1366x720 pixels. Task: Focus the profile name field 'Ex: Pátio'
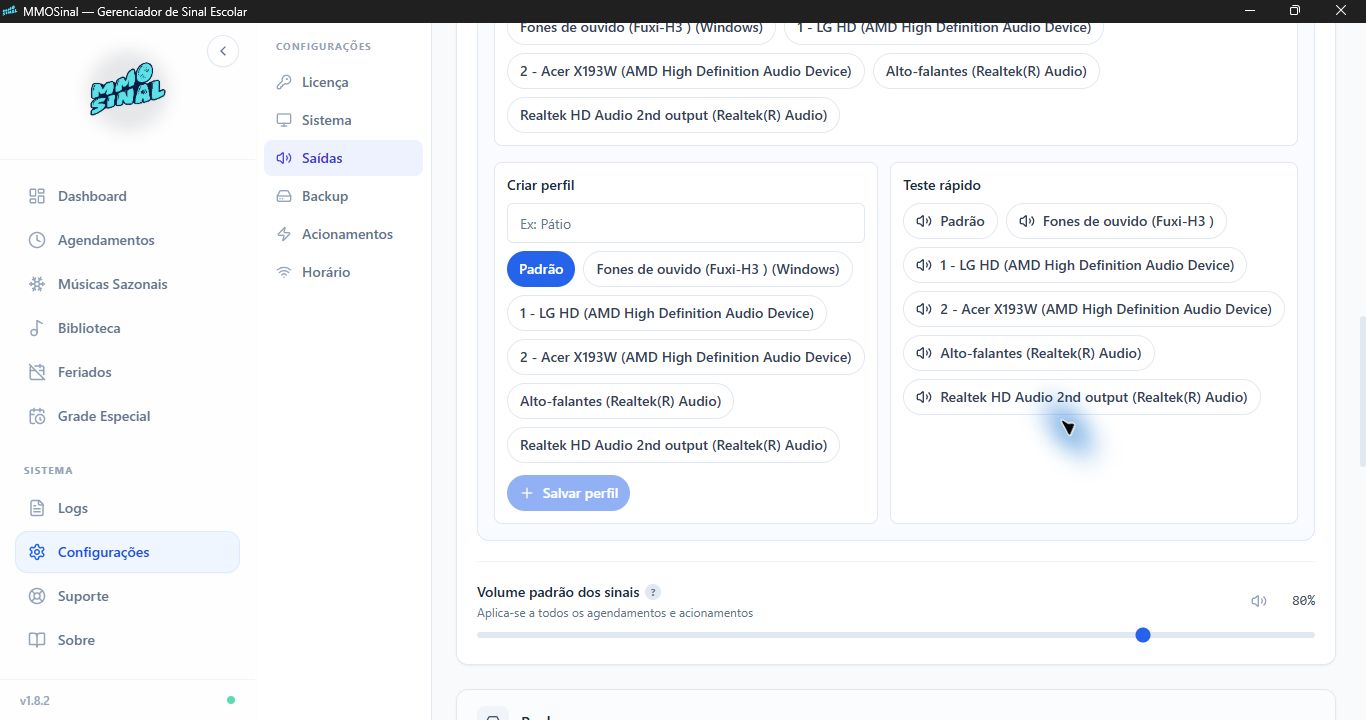(685, 223)
